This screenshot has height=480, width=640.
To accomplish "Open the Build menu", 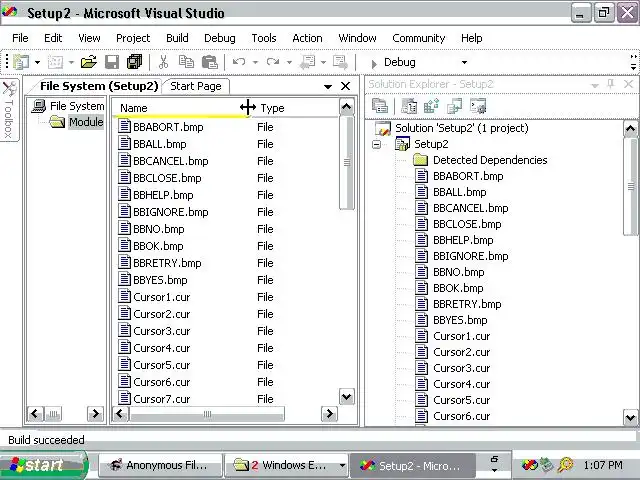I will click(x=177, y=38).
